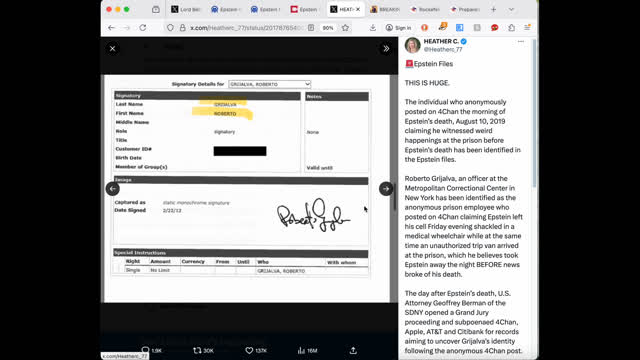Open the red speech bubble extension
This screenshot has height=360, width=640.
point(494,28)
